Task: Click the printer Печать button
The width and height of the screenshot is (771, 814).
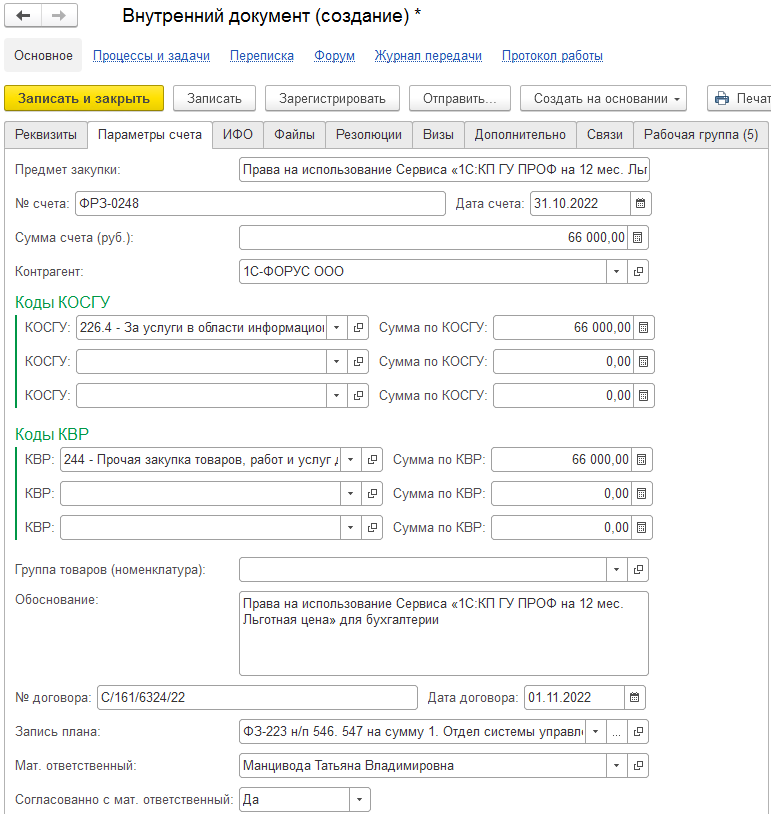Action: (740, 98)
